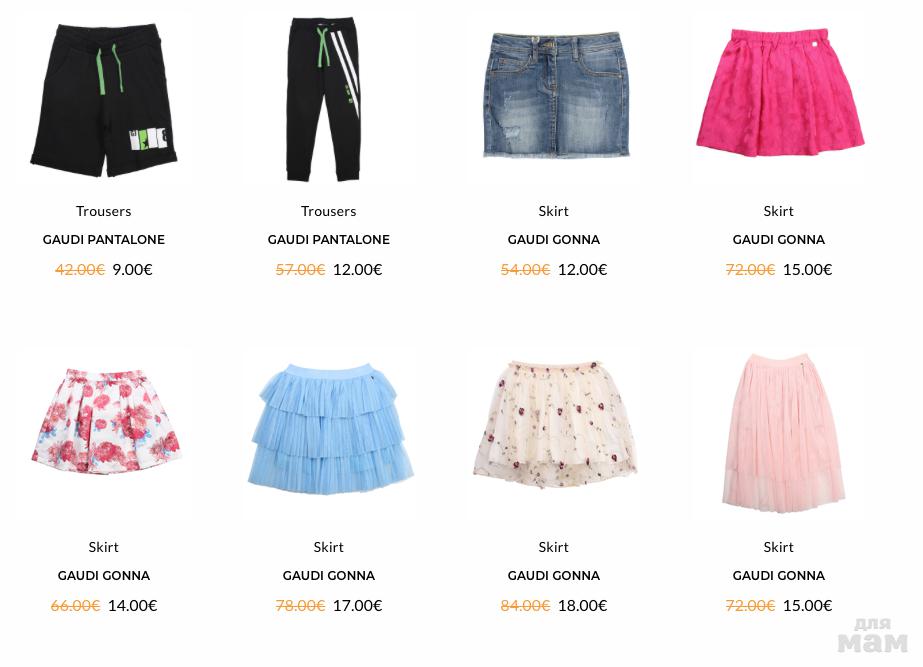Open GAUDI GONNA link under denim skirt
The width and height of the screenshot is (923, 667).
point(553,240)
